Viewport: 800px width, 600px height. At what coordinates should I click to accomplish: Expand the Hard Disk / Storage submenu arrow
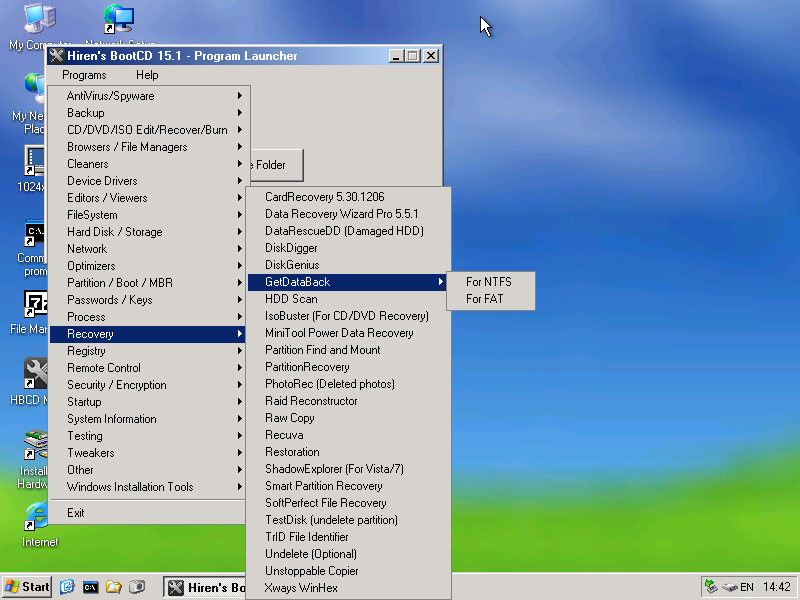click(x=239, y=232)
